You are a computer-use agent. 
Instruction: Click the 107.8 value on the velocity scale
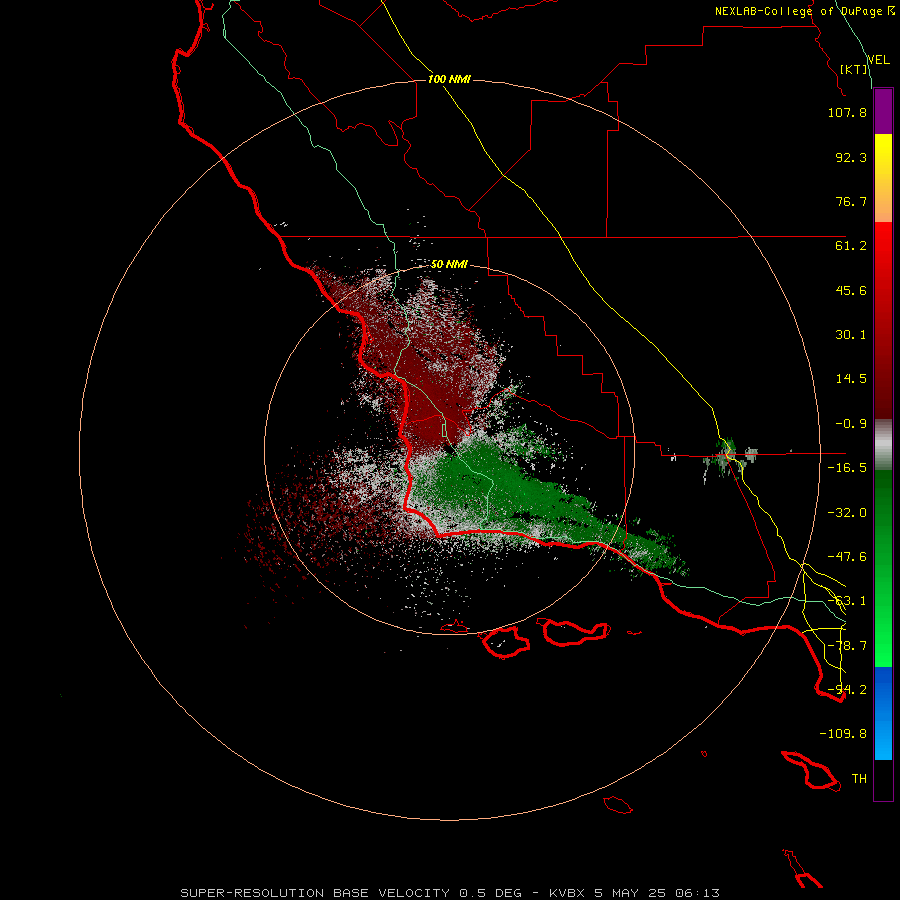click(847, 113)
